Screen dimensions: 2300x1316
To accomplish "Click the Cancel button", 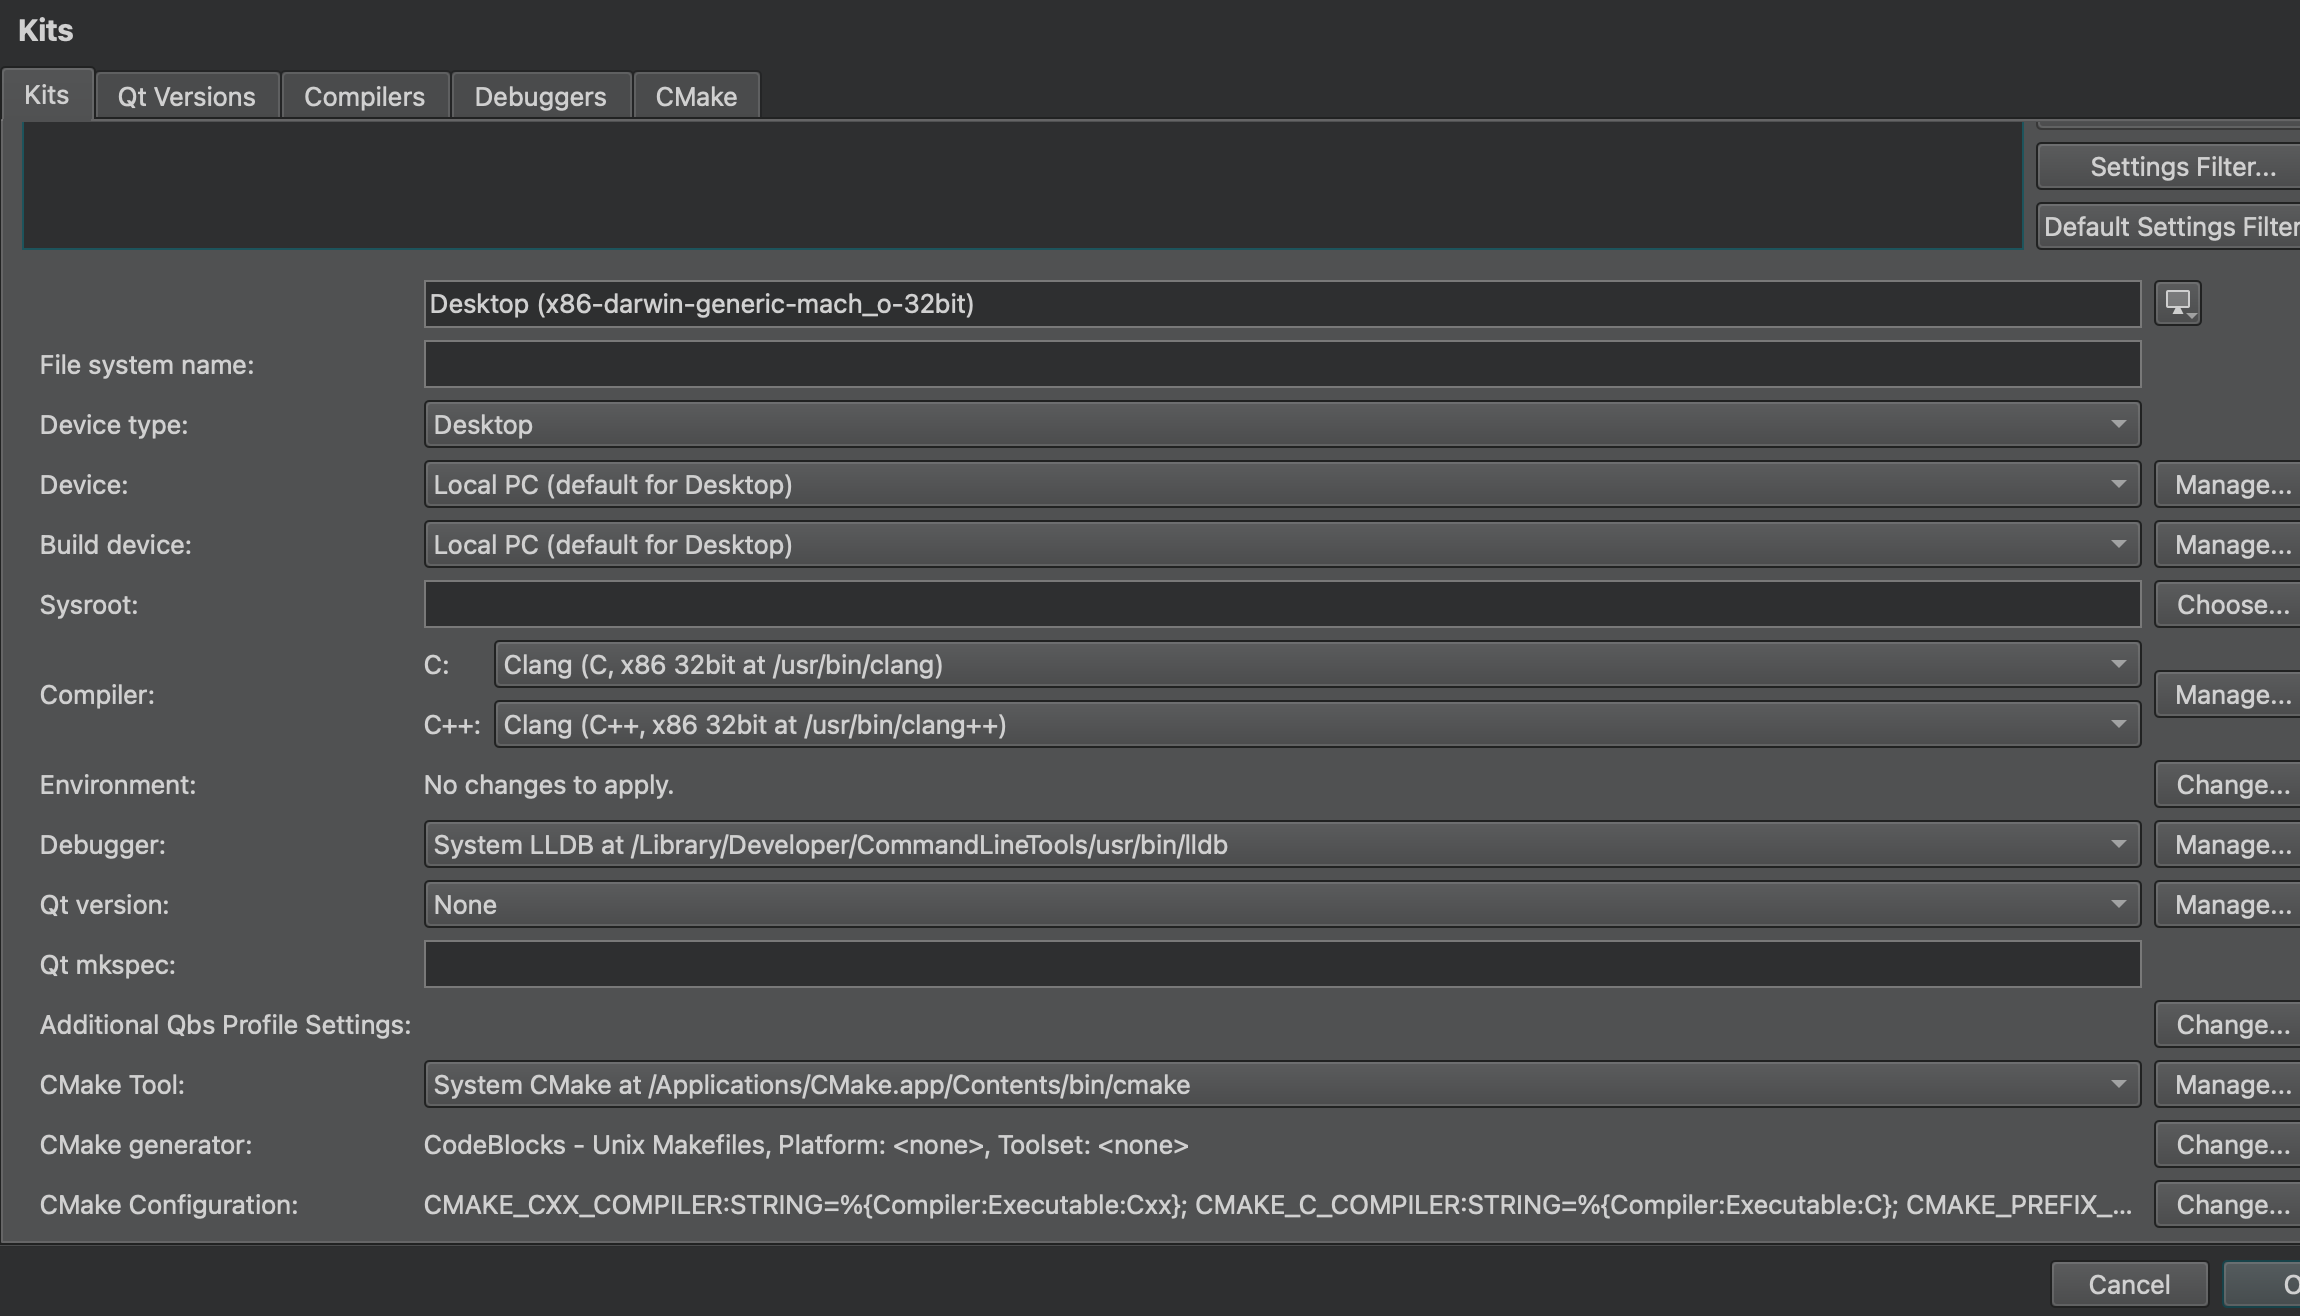I will (2129, 1284).
